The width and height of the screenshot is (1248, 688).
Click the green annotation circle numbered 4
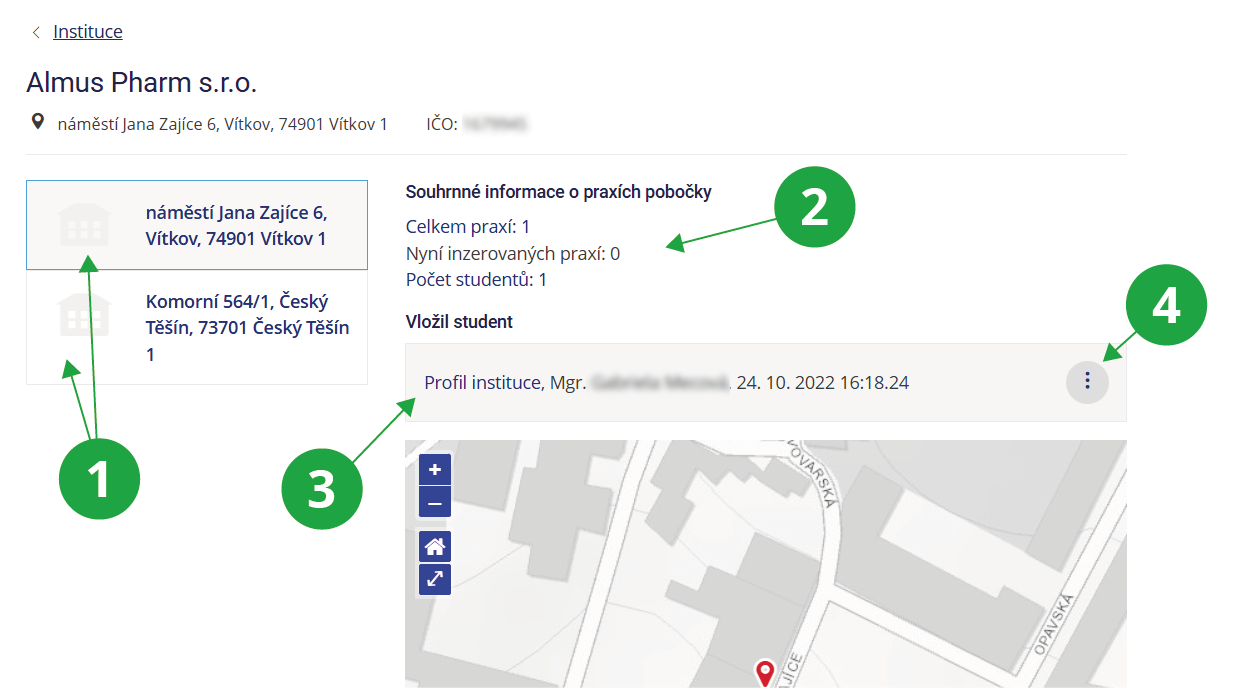click(x=1166, y=308)
